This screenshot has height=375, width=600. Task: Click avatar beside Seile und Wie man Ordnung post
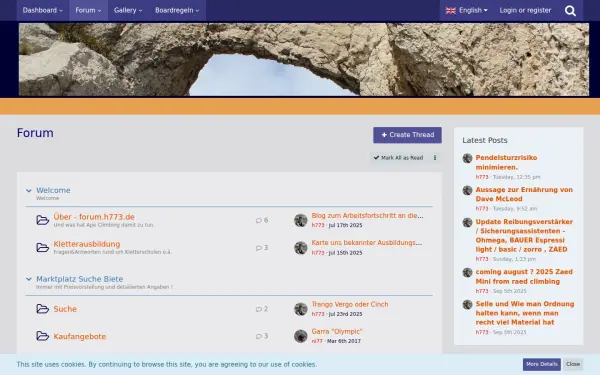467,305
